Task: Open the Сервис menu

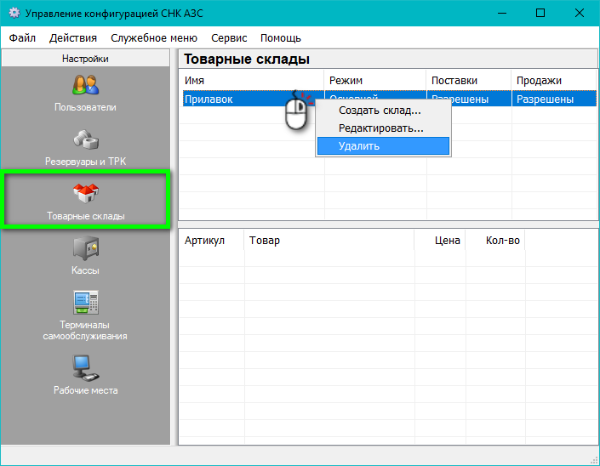Action: pyautogui.click(x=229, y=38)
